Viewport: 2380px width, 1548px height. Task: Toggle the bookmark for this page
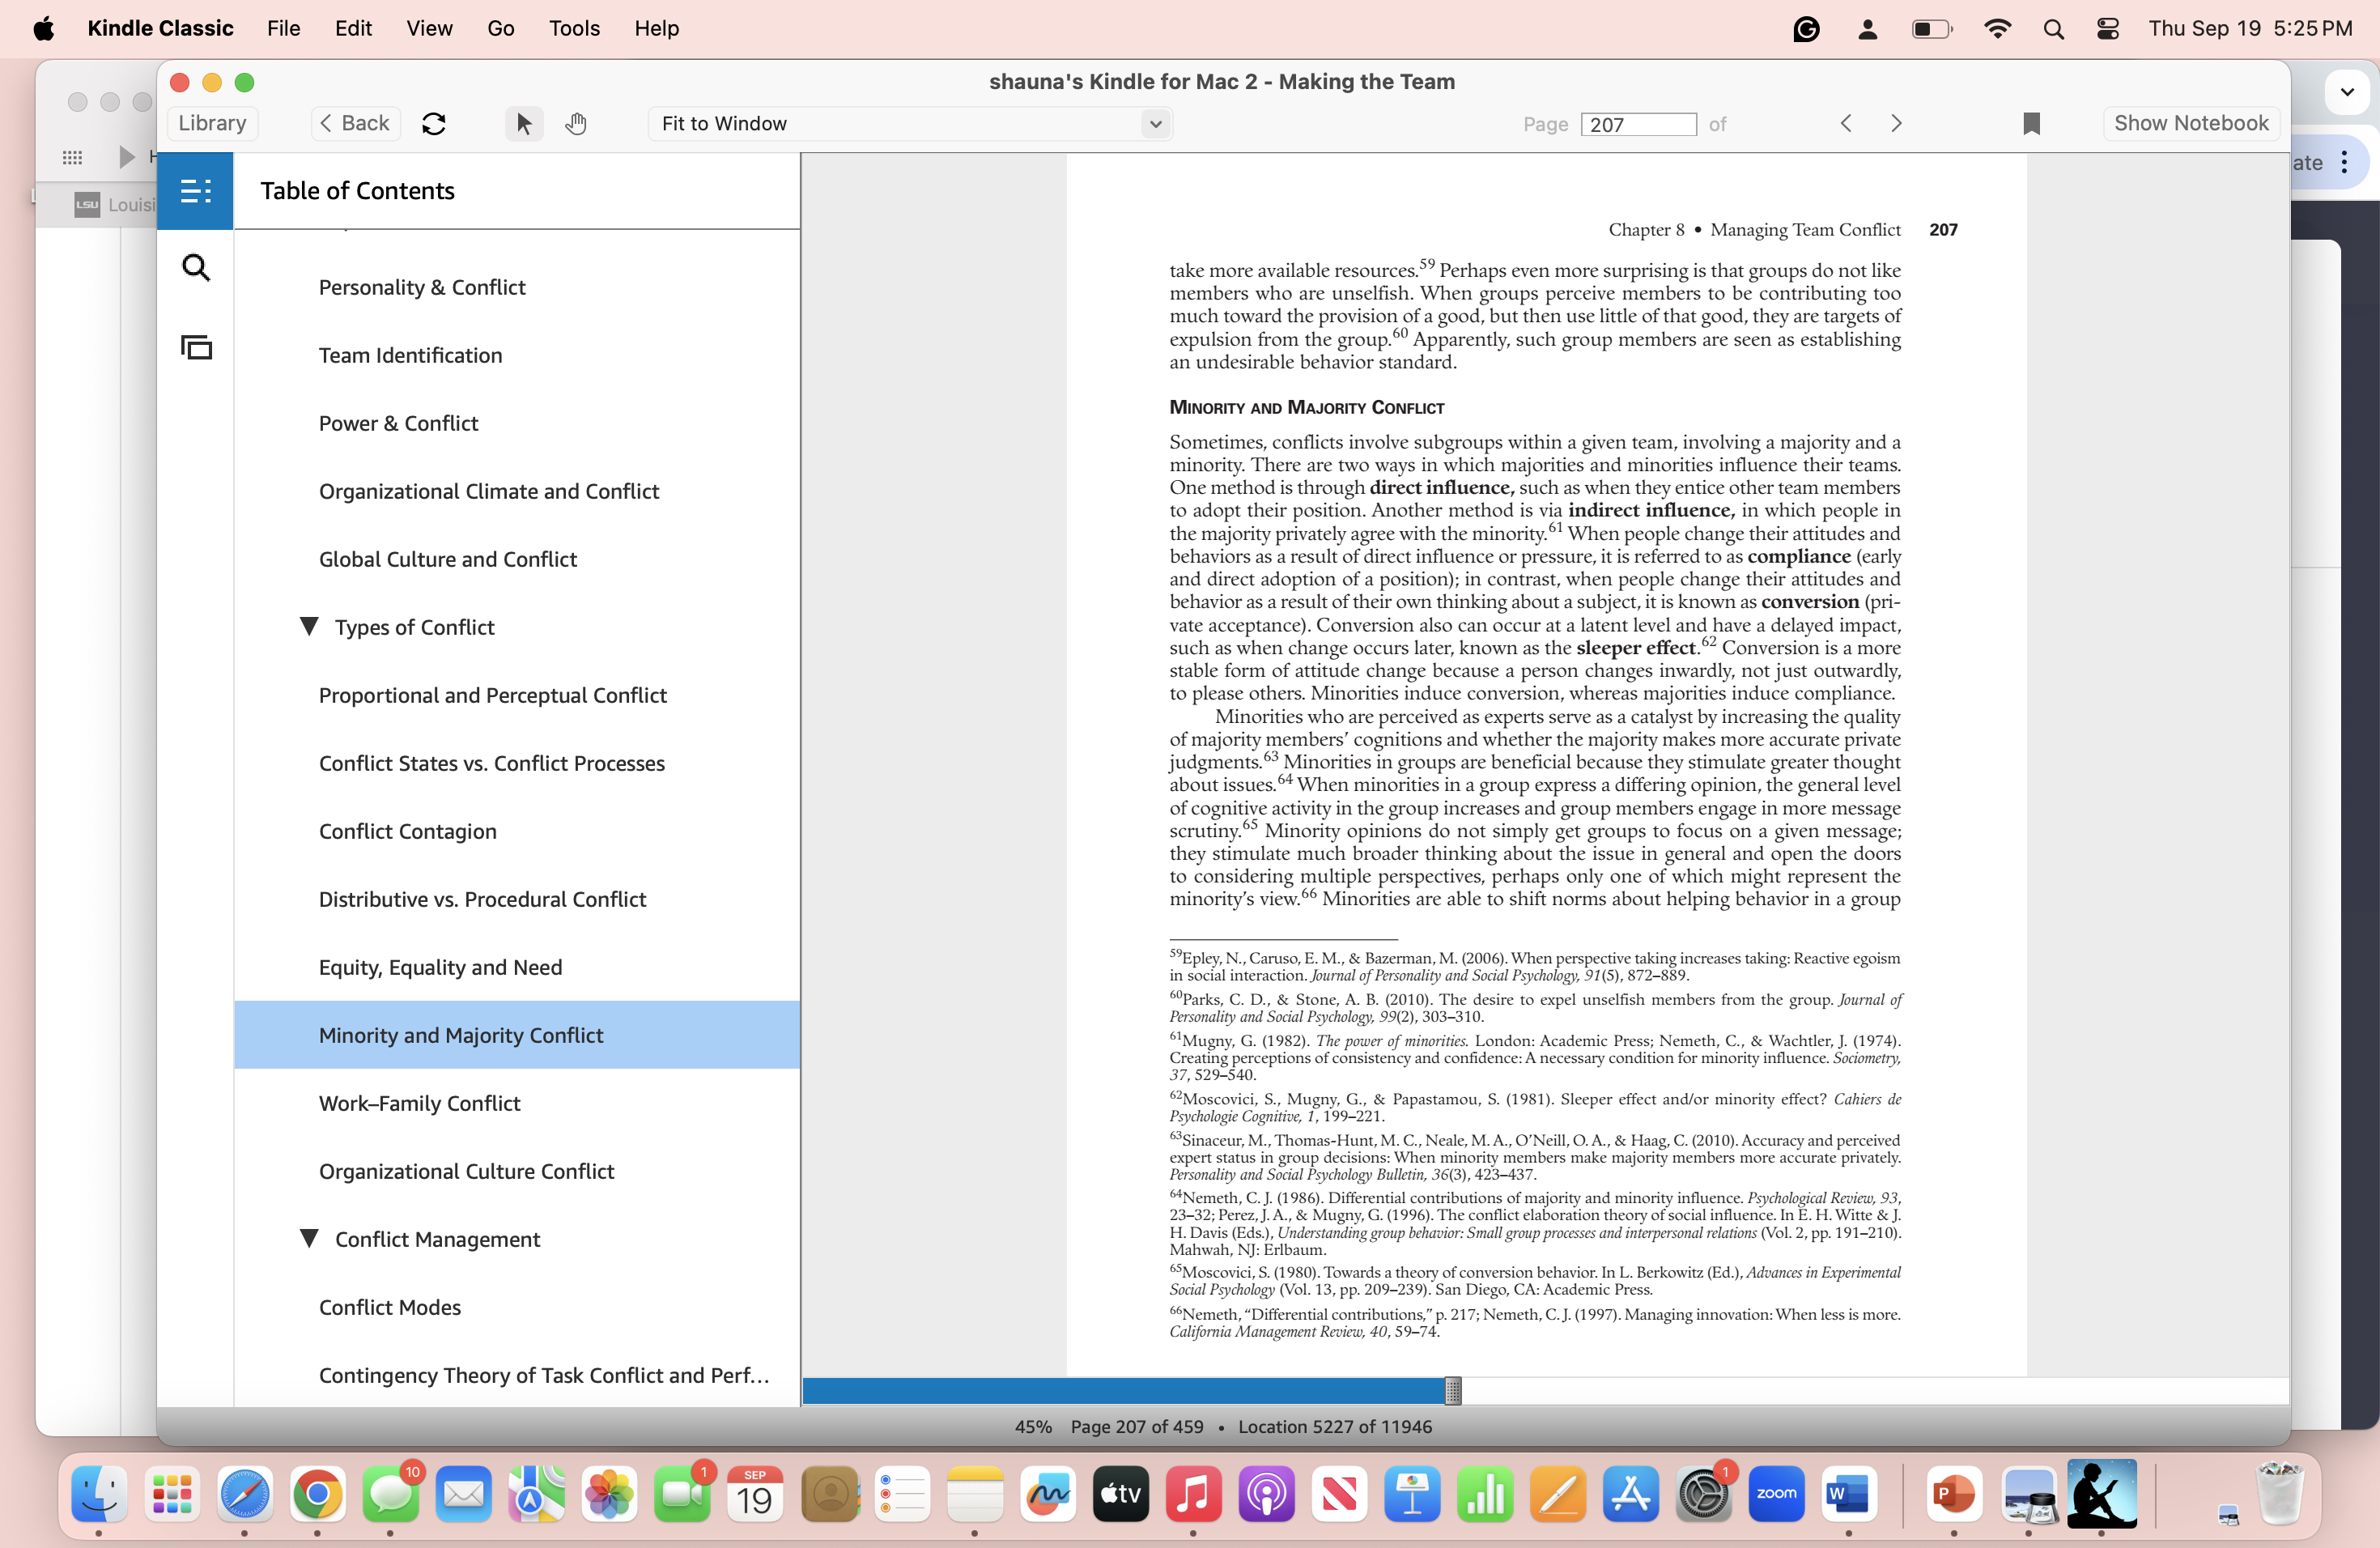coord(2031,124)
